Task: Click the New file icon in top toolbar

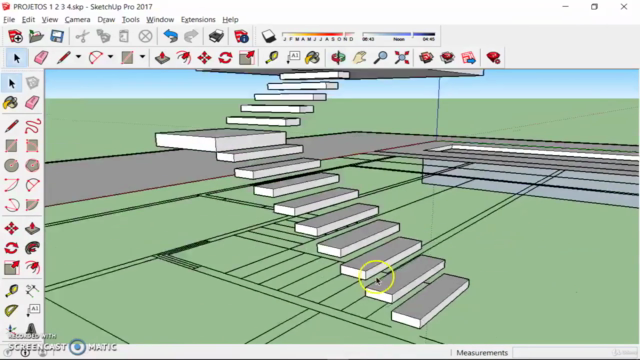Action: [x=15, y=36]
